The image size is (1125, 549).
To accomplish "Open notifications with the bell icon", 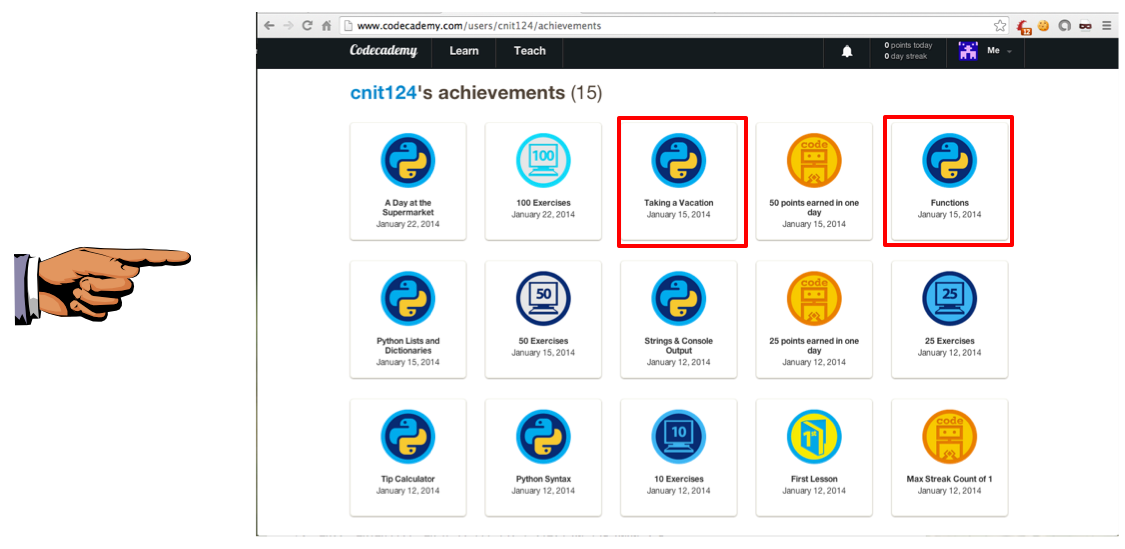I will tap(847, 51).
